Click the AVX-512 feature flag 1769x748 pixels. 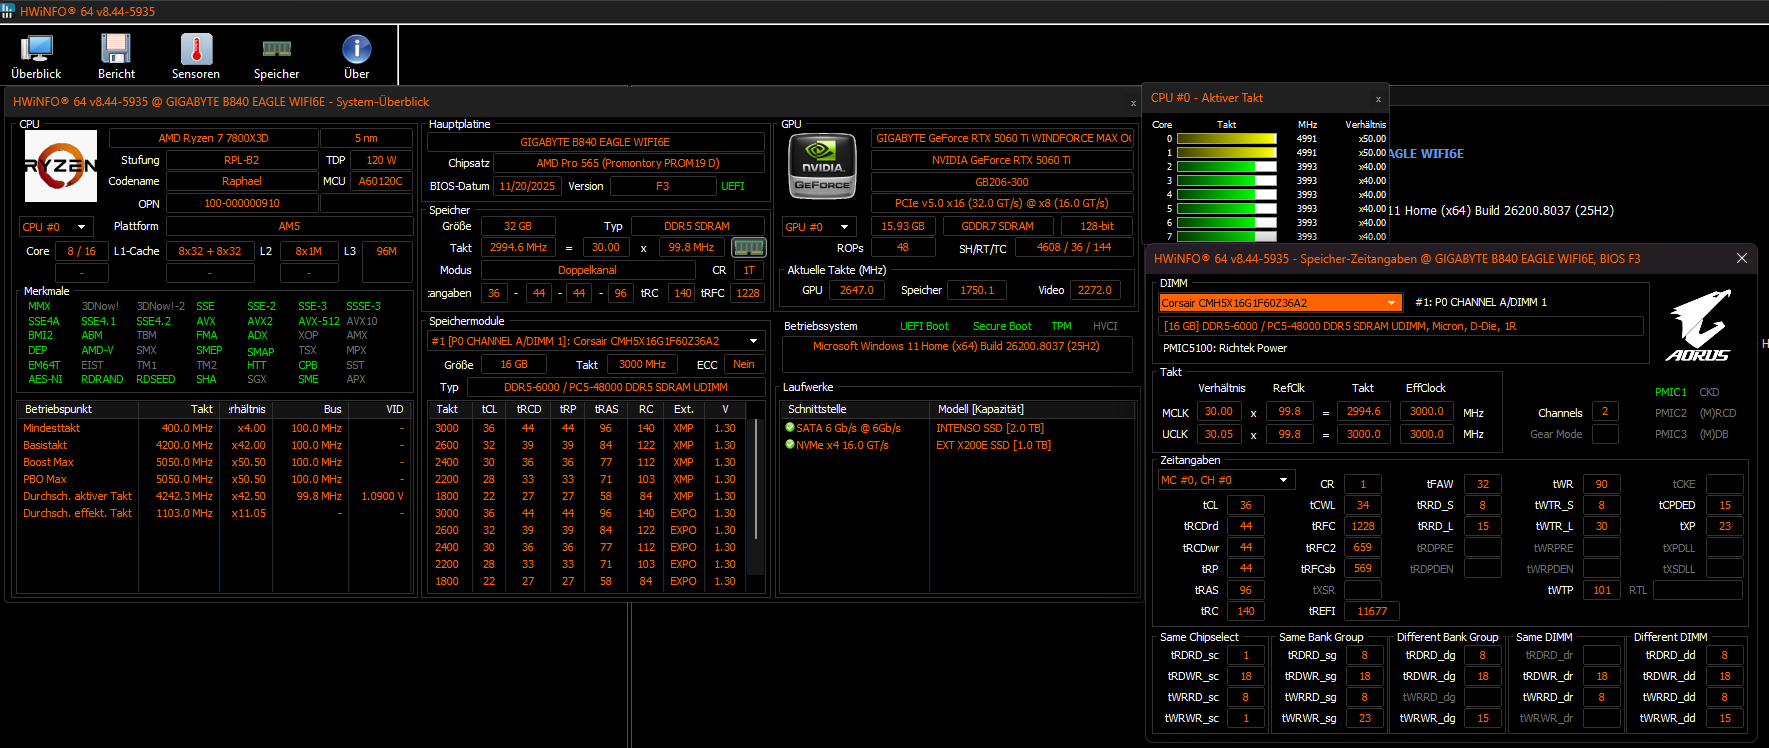319,321
